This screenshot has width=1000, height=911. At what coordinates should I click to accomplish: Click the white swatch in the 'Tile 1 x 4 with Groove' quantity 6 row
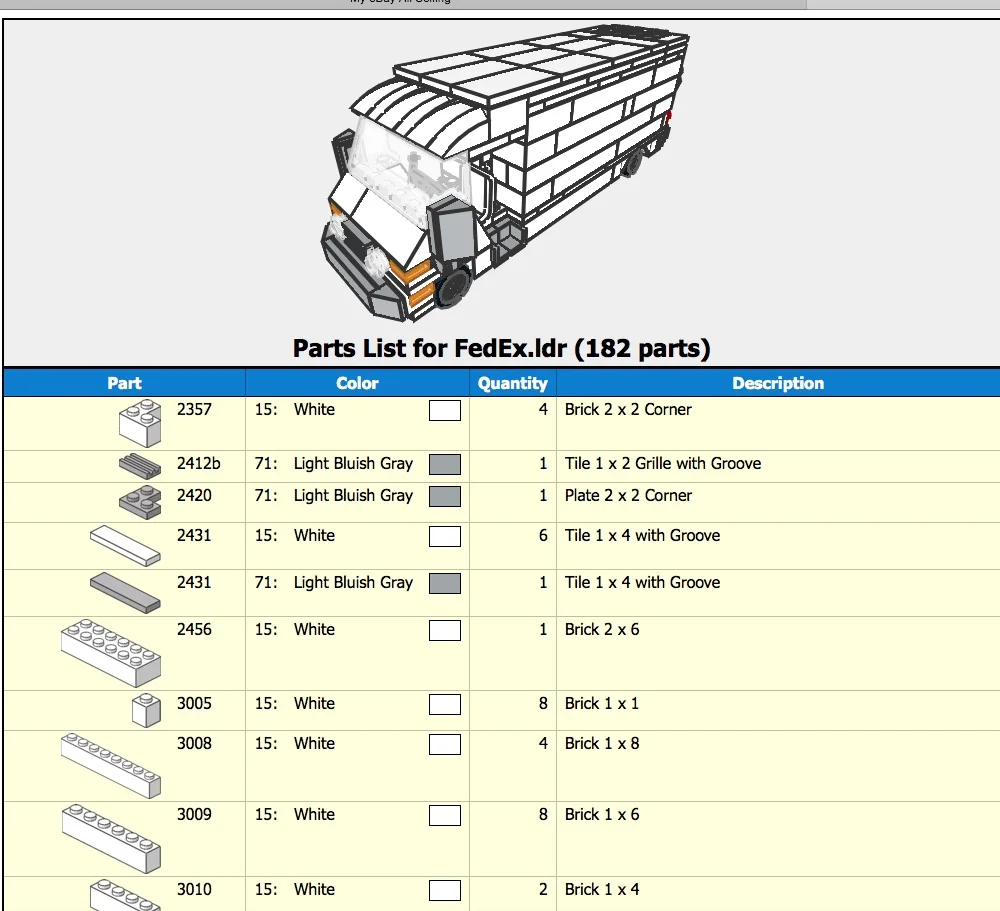click(445, 537)
